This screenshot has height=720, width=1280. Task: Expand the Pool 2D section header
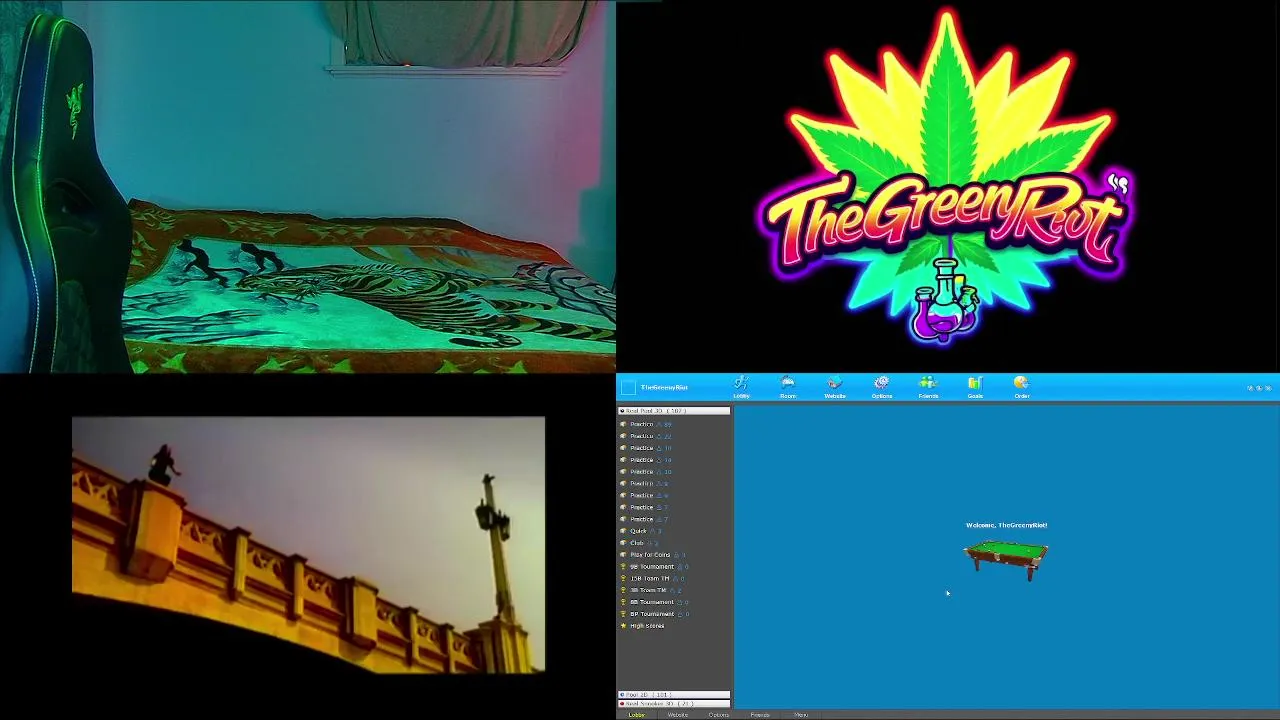coord(674,694)
